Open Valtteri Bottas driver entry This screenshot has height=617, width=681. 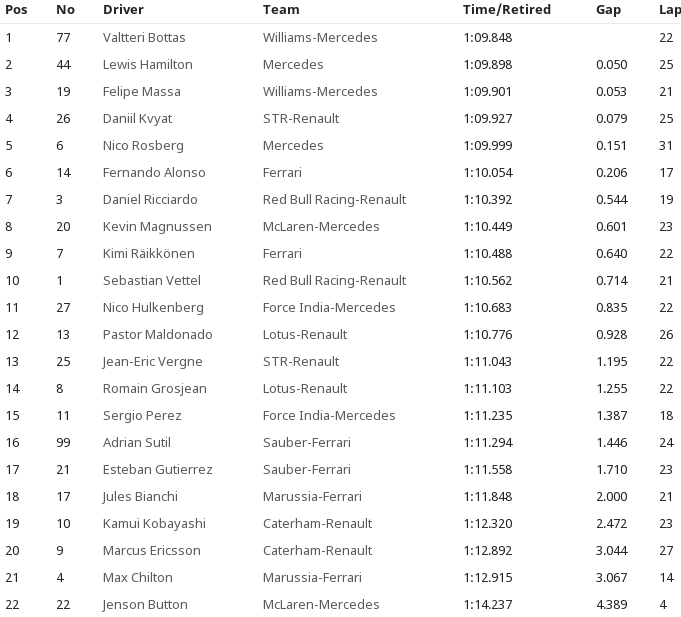tap(144, 37)
